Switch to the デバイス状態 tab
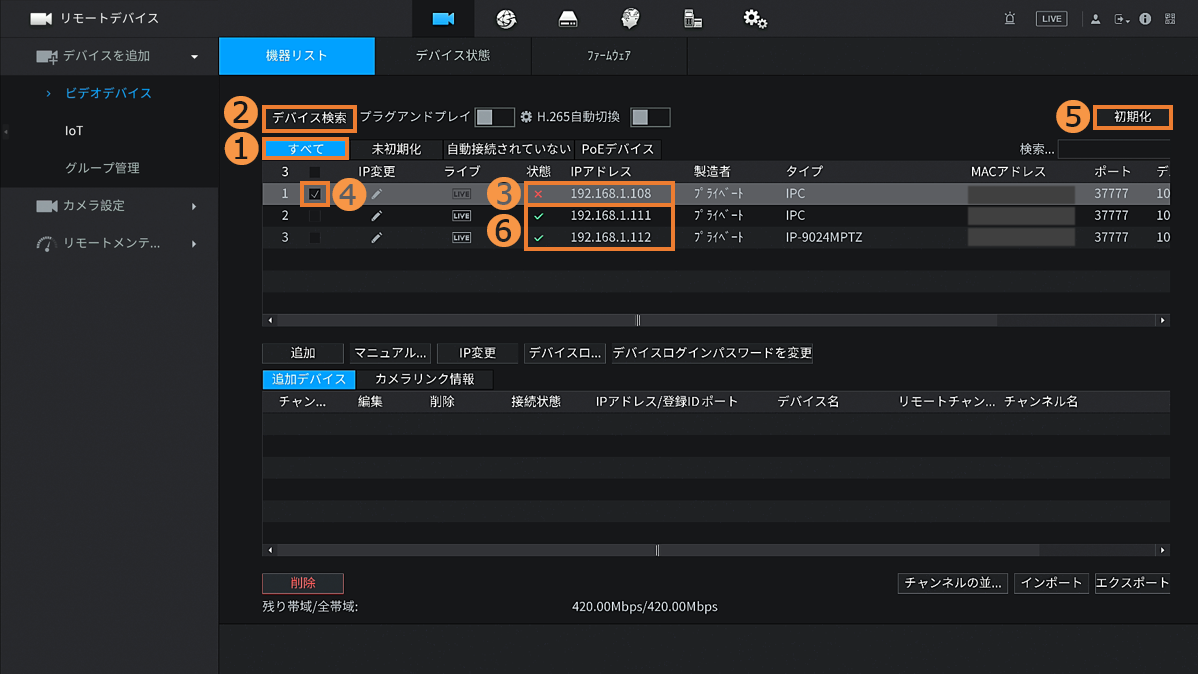1198x674 pixels. (453, 56)
